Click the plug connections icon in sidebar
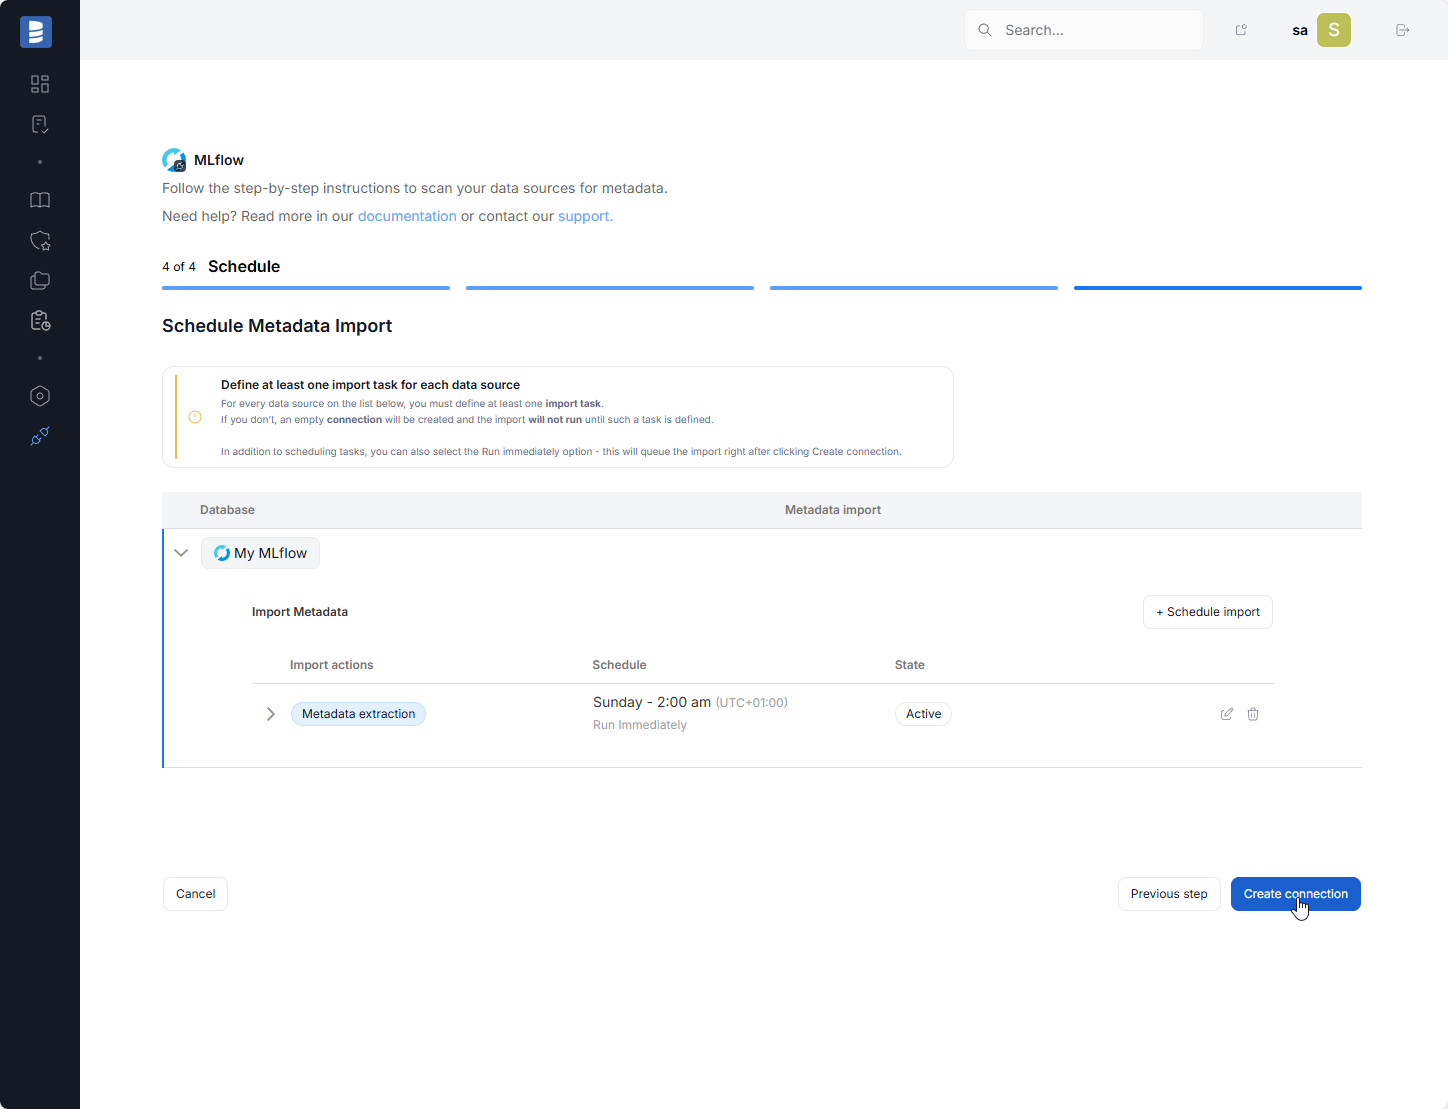The height and width of the screenshot is (1109, 1448). point(40,436)
